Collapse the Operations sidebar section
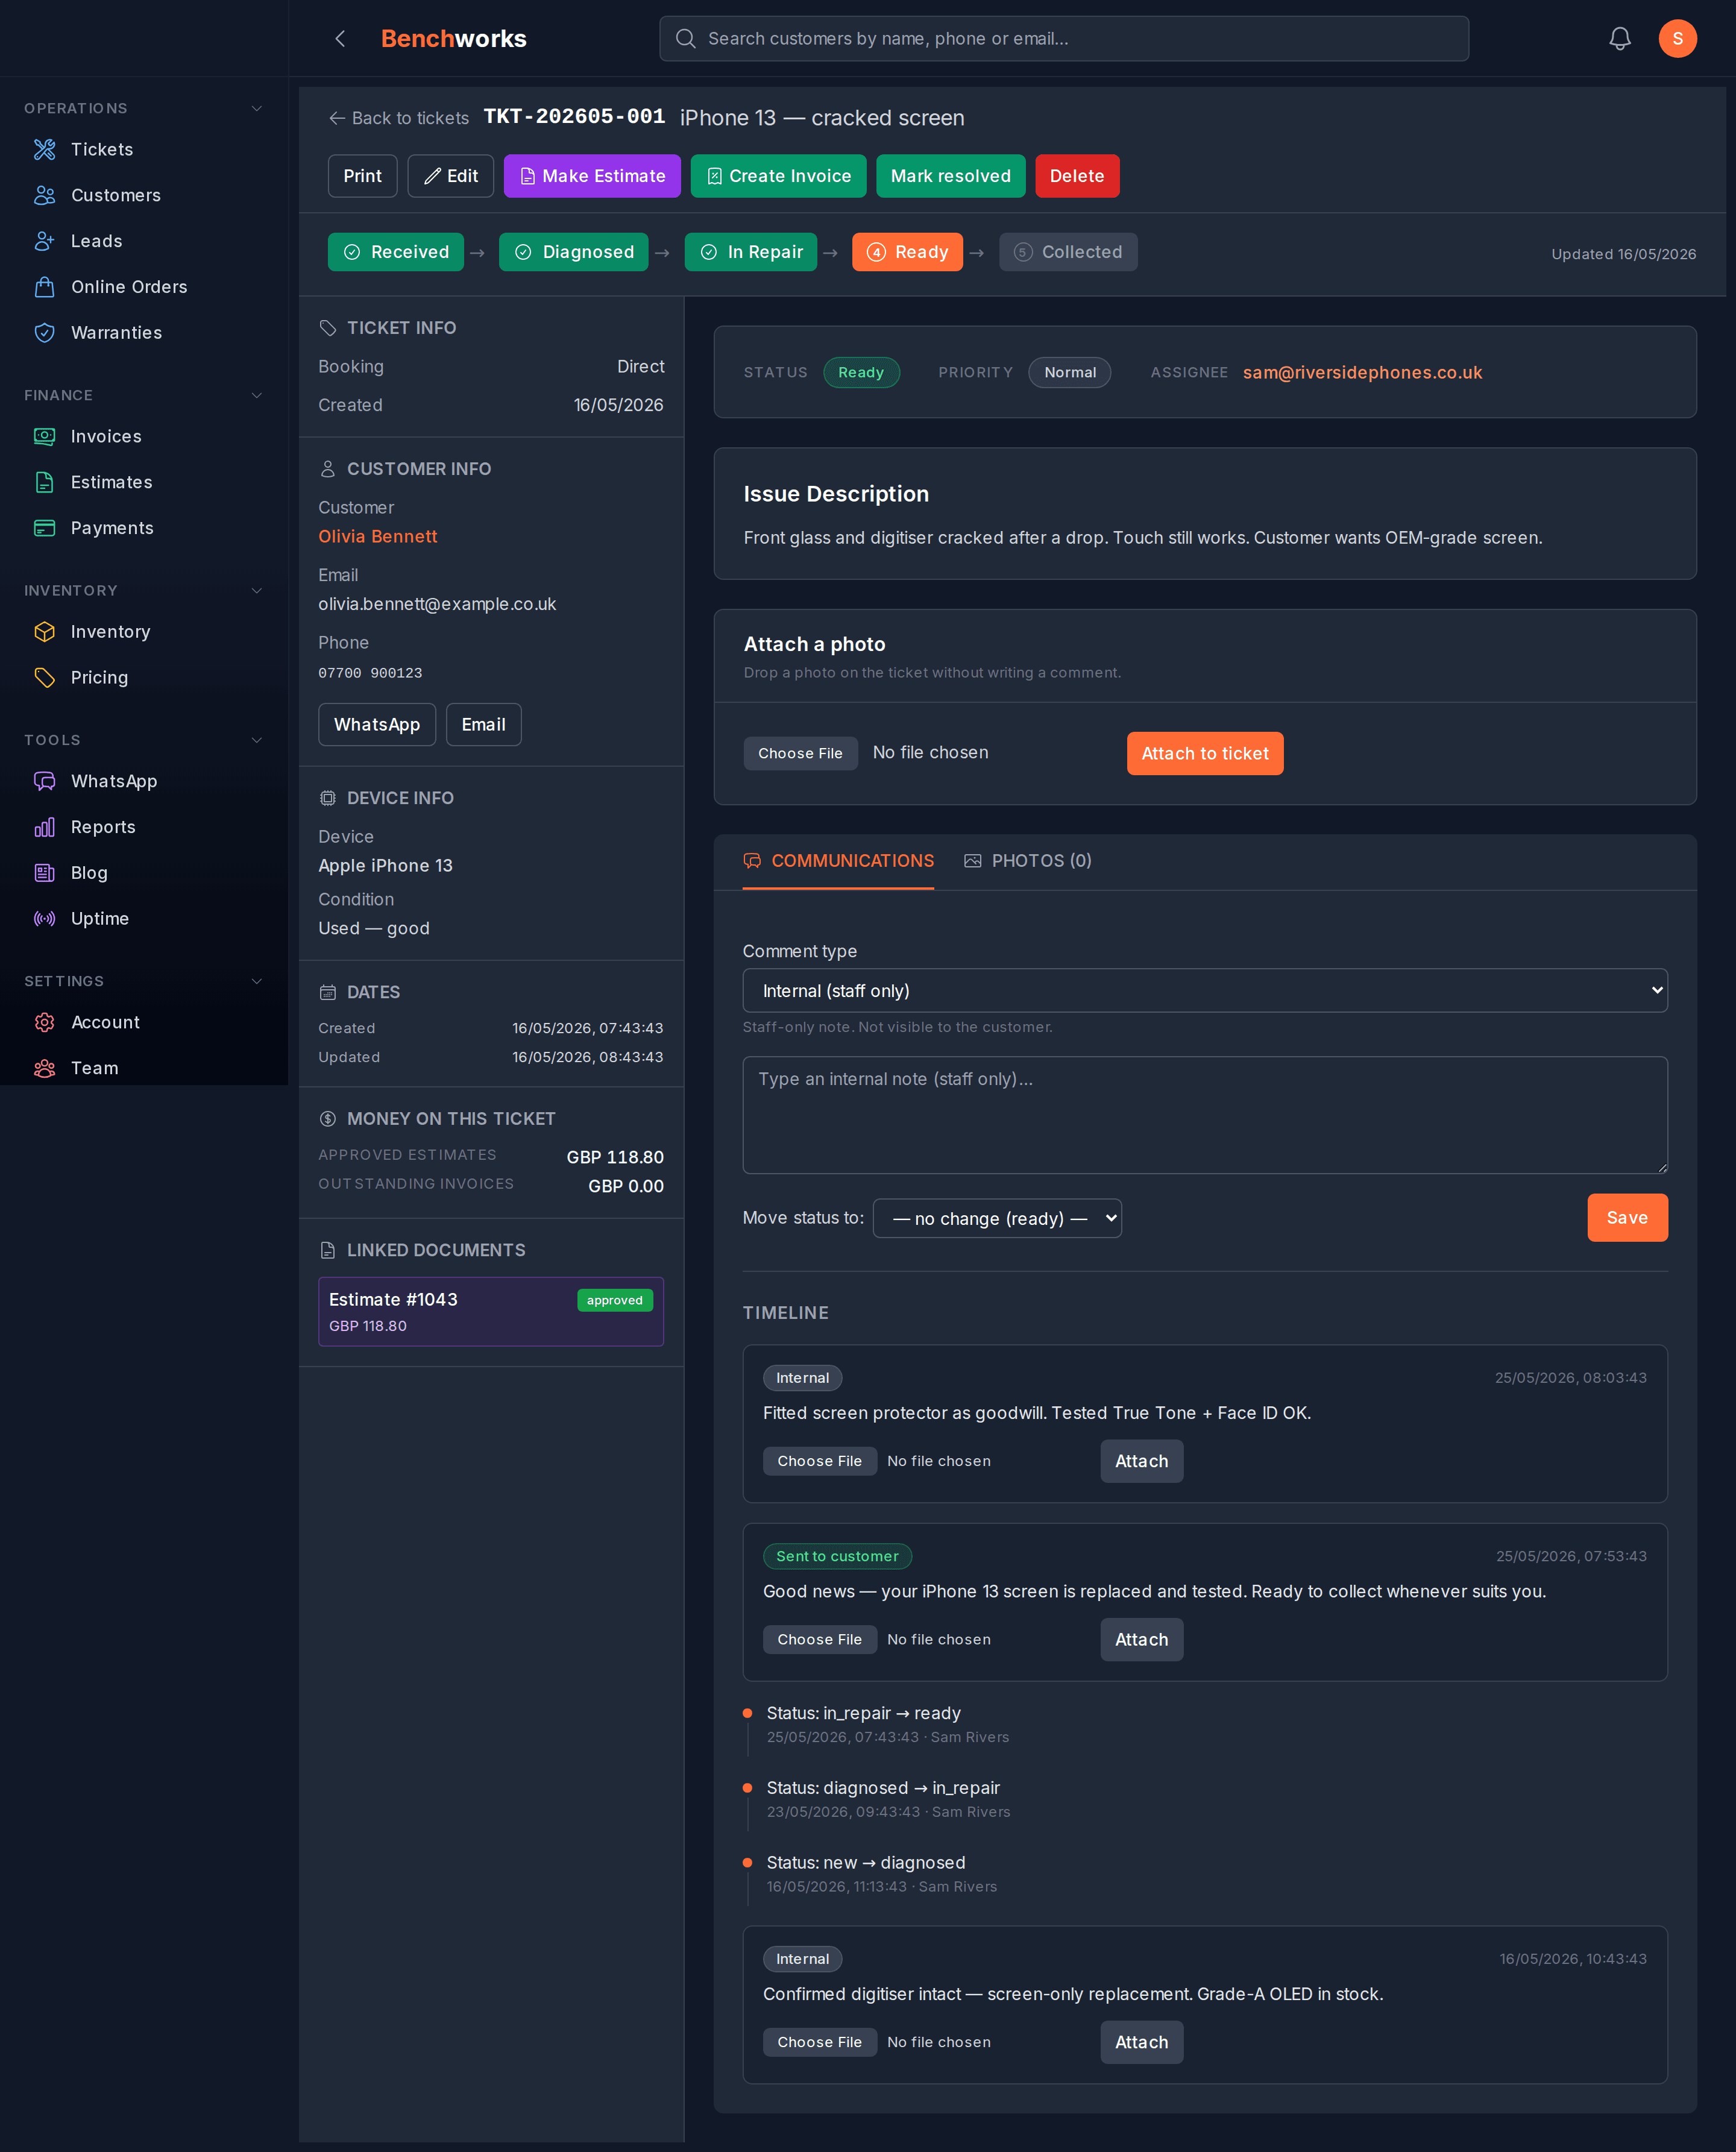 tap(257, 109)
